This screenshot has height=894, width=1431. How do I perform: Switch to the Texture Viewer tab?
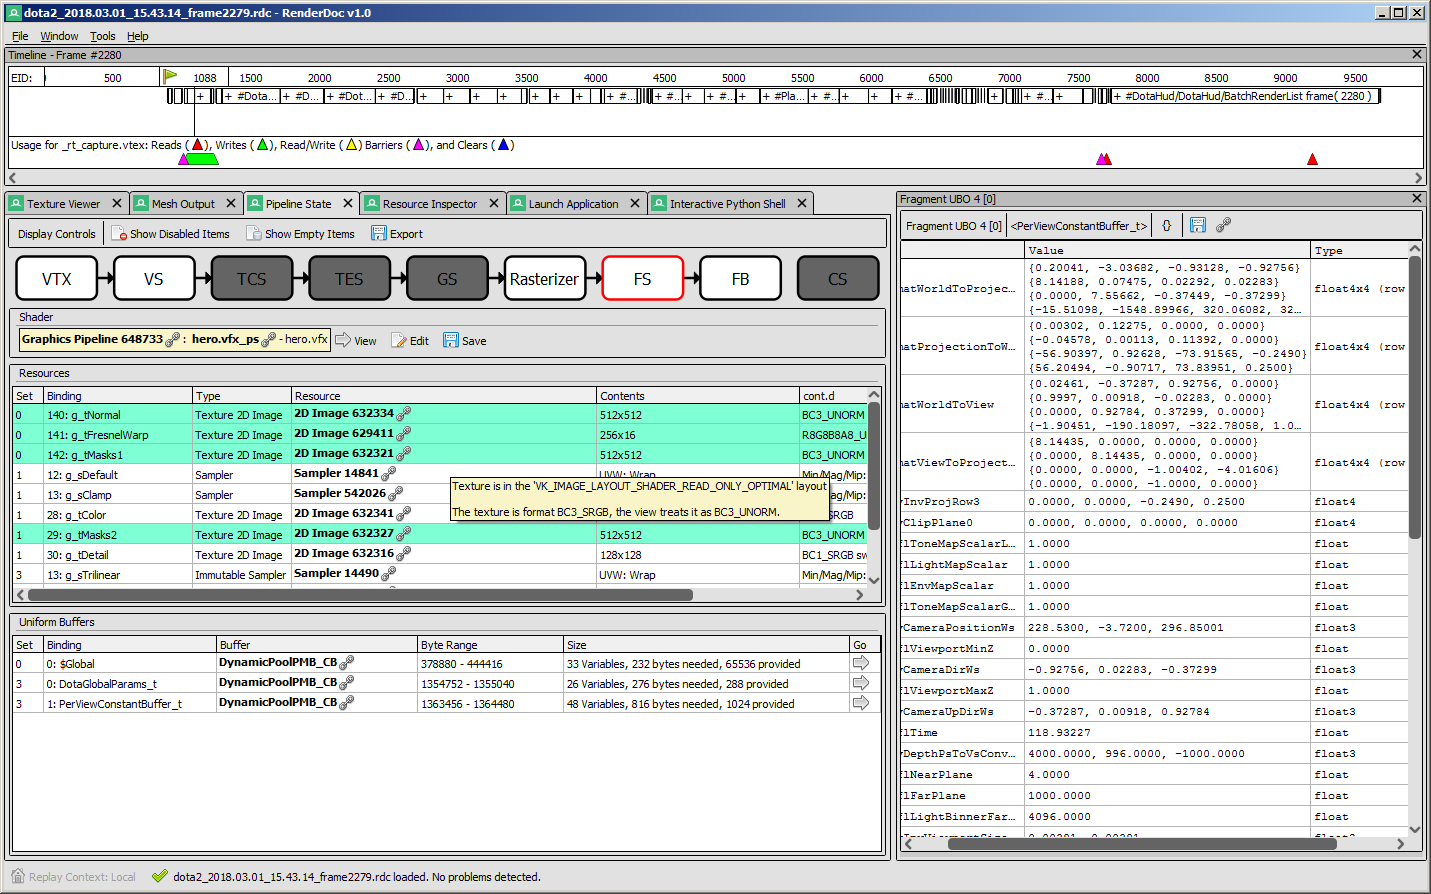[63, 204]
